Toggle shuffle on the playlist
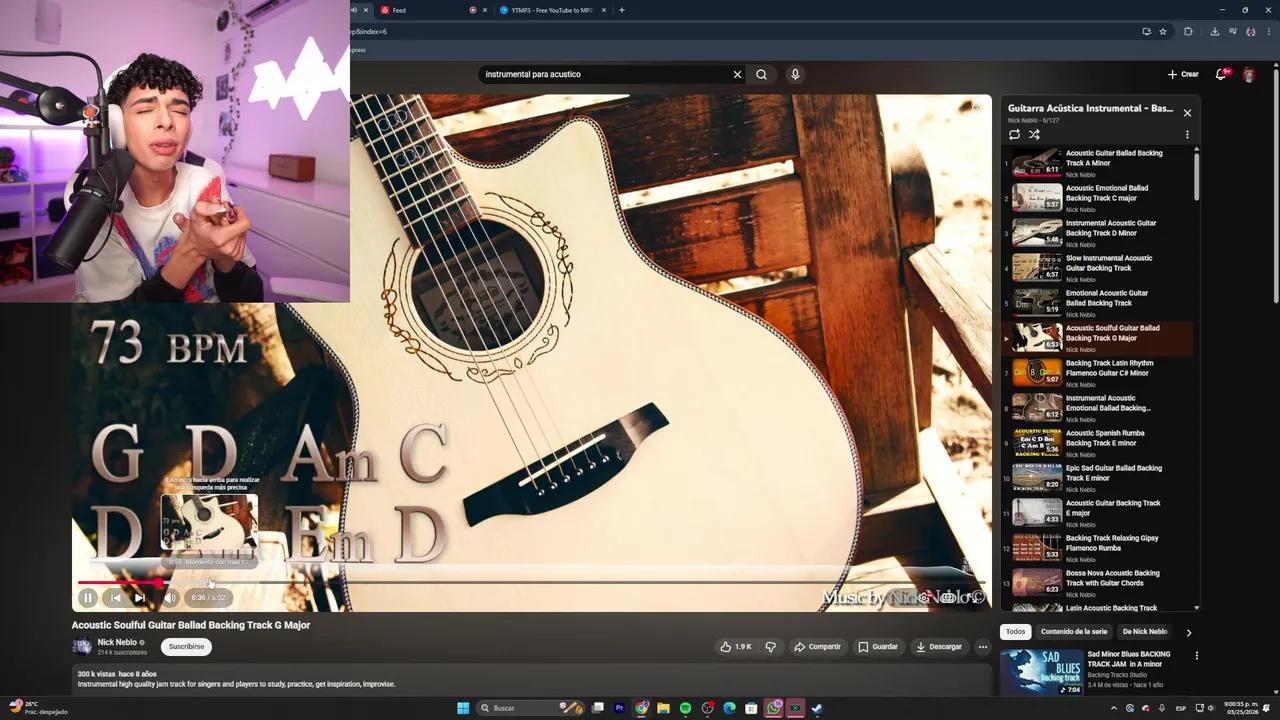 point(1035,134)
